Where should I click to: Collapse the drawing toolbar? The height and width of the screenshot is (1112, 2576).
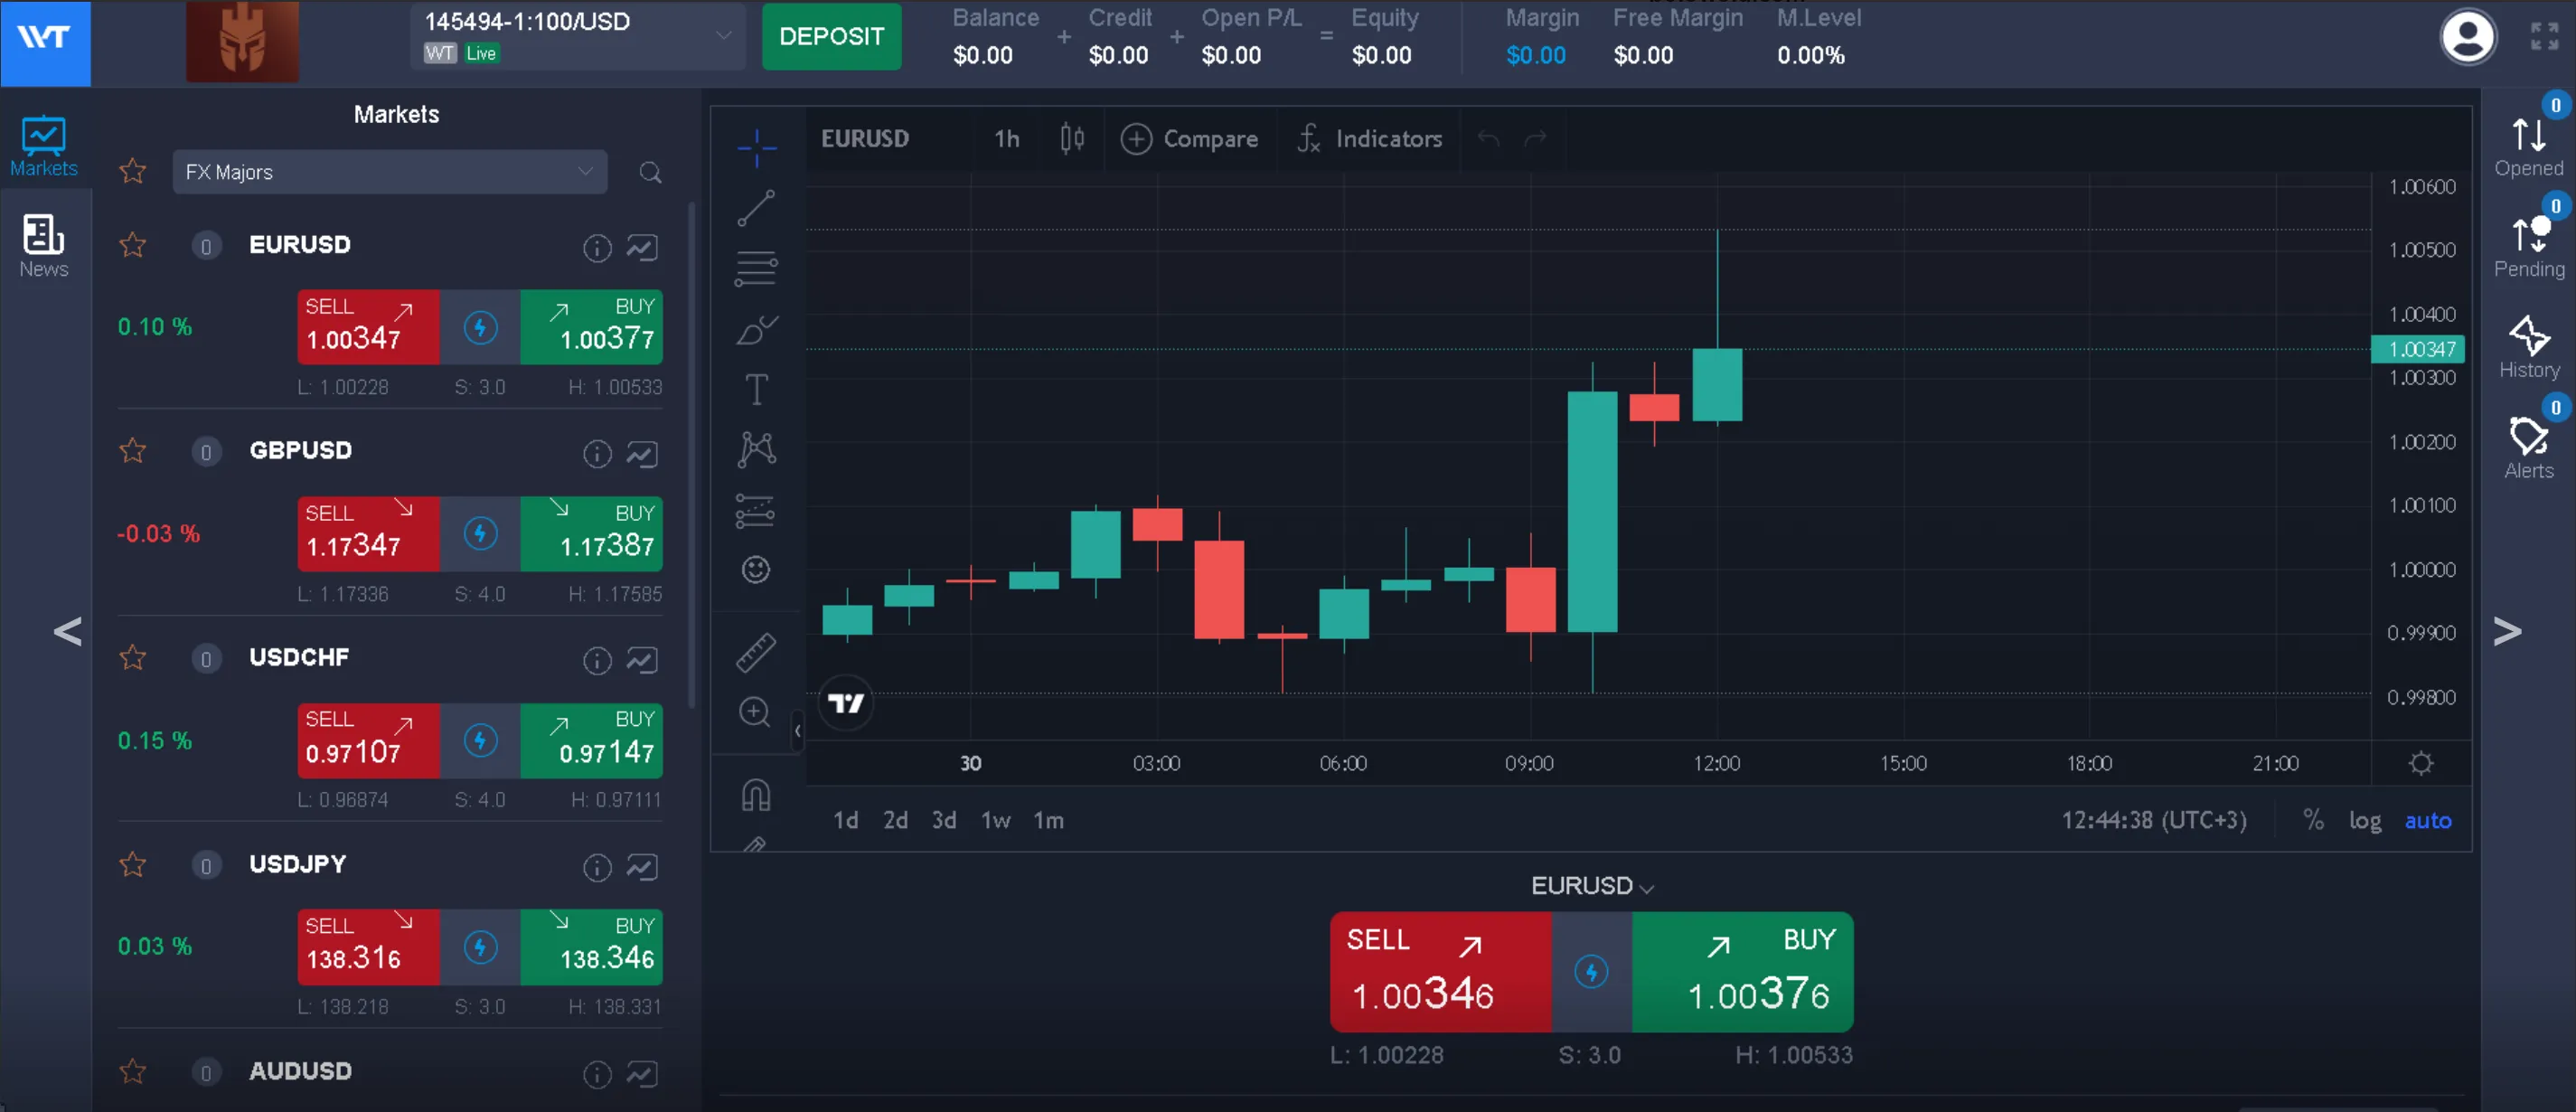tap(797, 731)
